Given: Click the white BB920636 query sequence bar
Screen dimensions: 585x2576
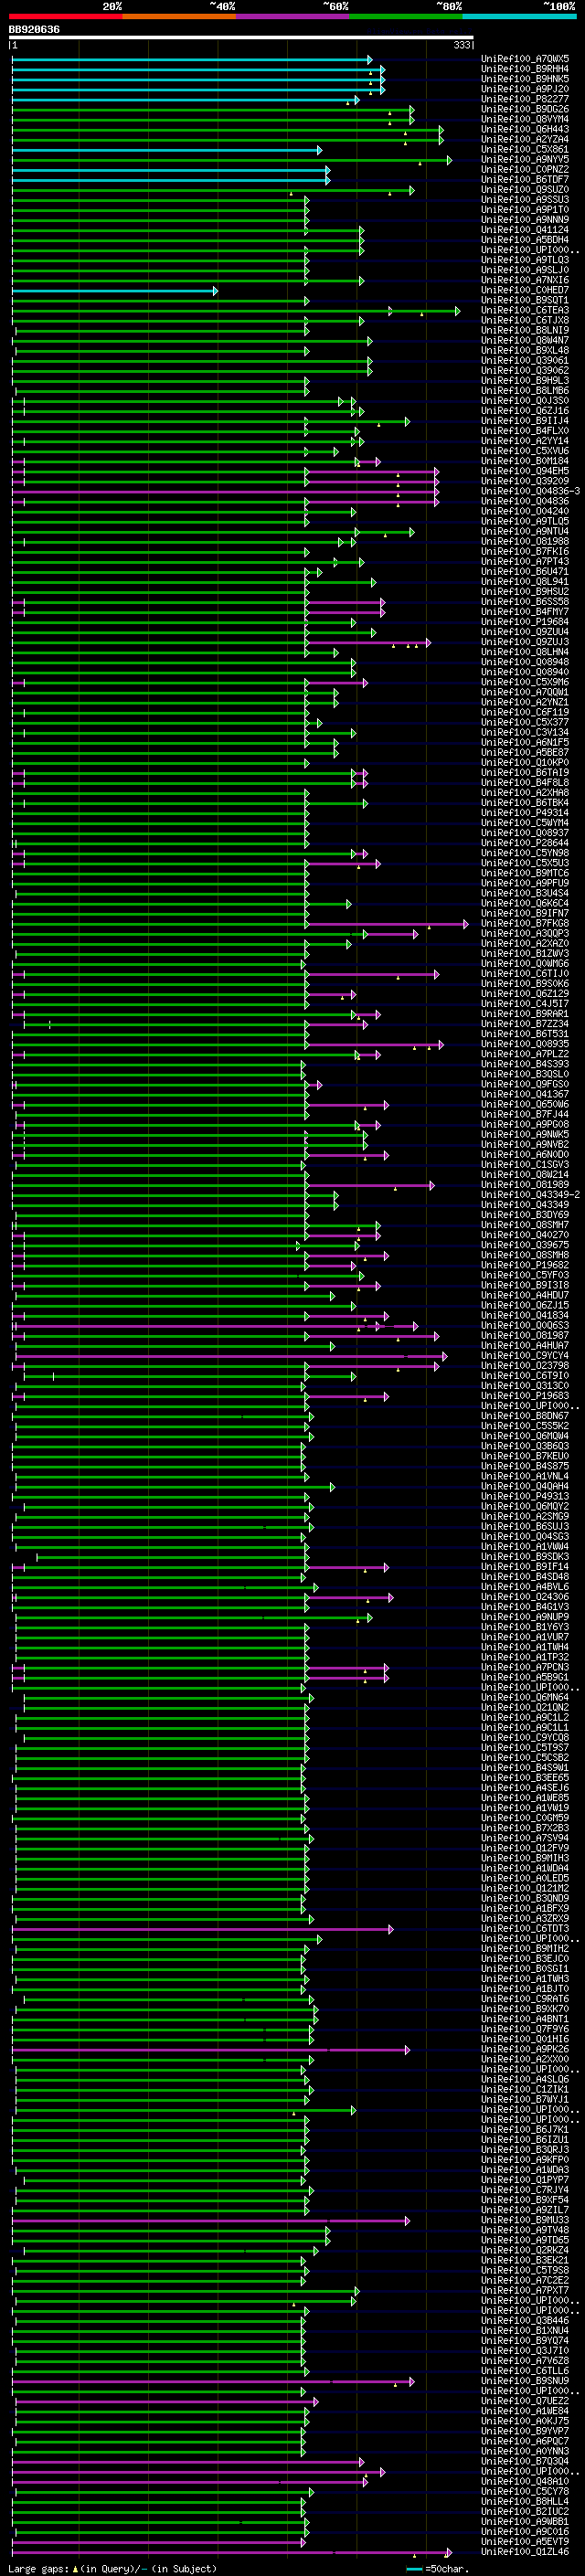Looking at the screenshot, I should click(241, 38).
